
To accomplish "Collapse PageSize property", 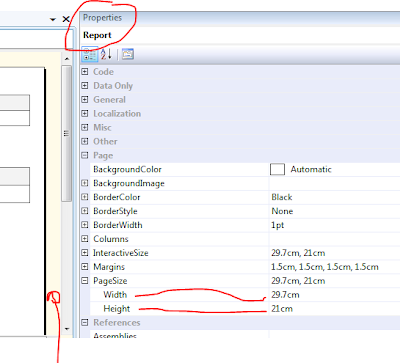I will (x=85, y=281).
